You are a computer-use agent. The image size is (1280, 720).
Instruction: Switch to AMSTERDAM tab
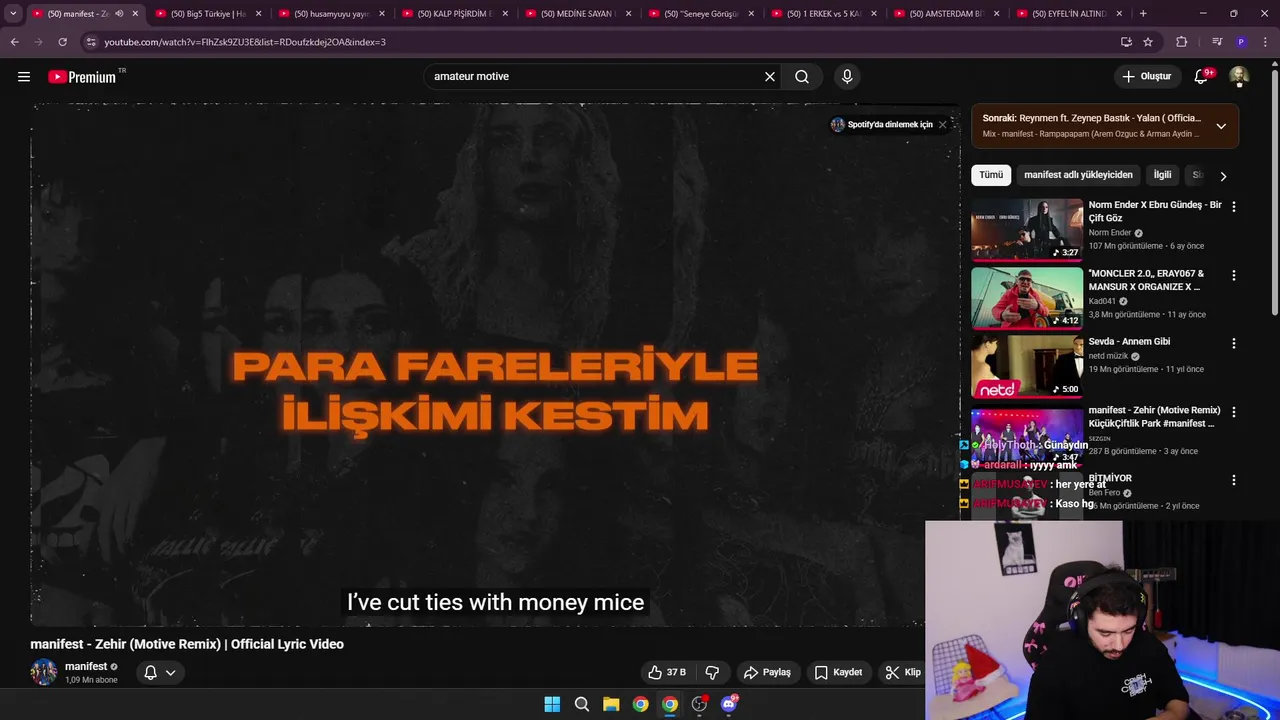[x=946, y=14]
